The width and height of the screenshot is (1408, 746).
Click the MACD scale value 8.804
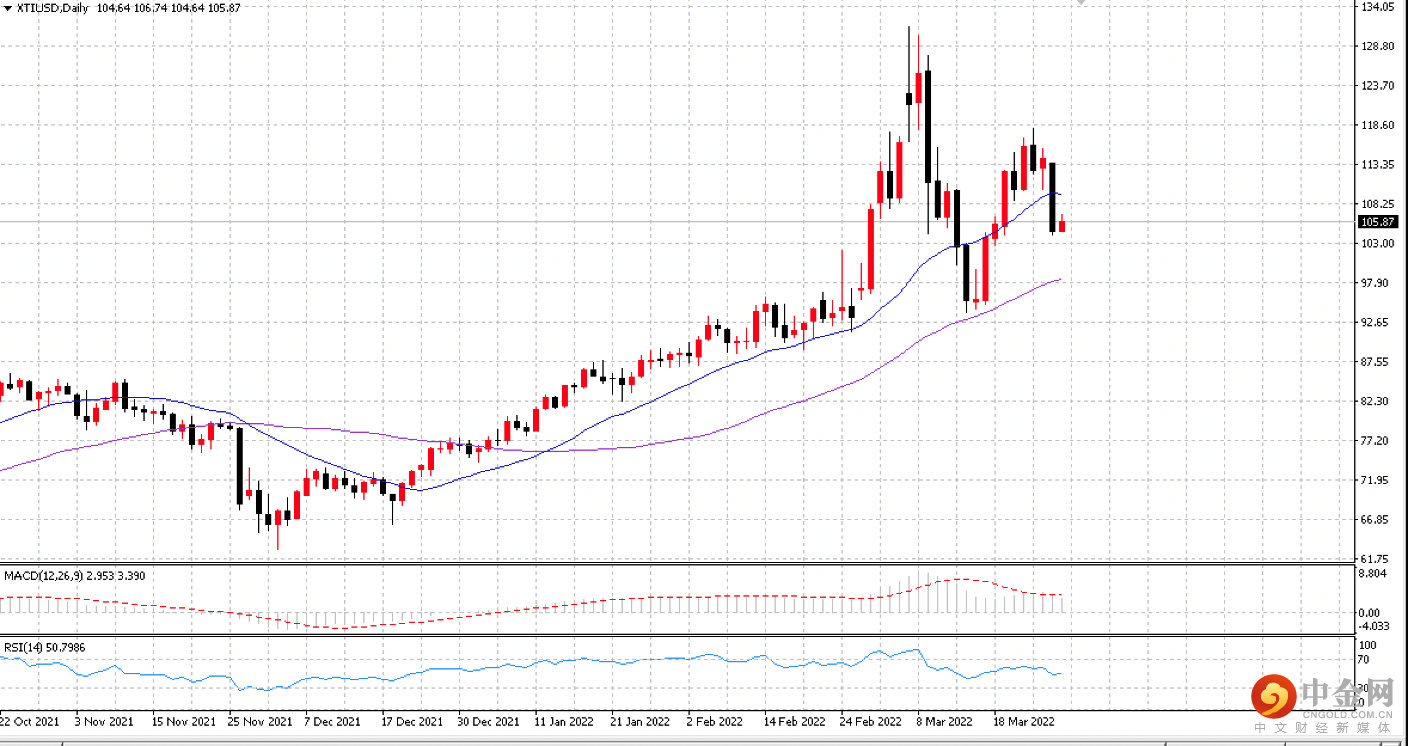click(x=1373, y=573)
